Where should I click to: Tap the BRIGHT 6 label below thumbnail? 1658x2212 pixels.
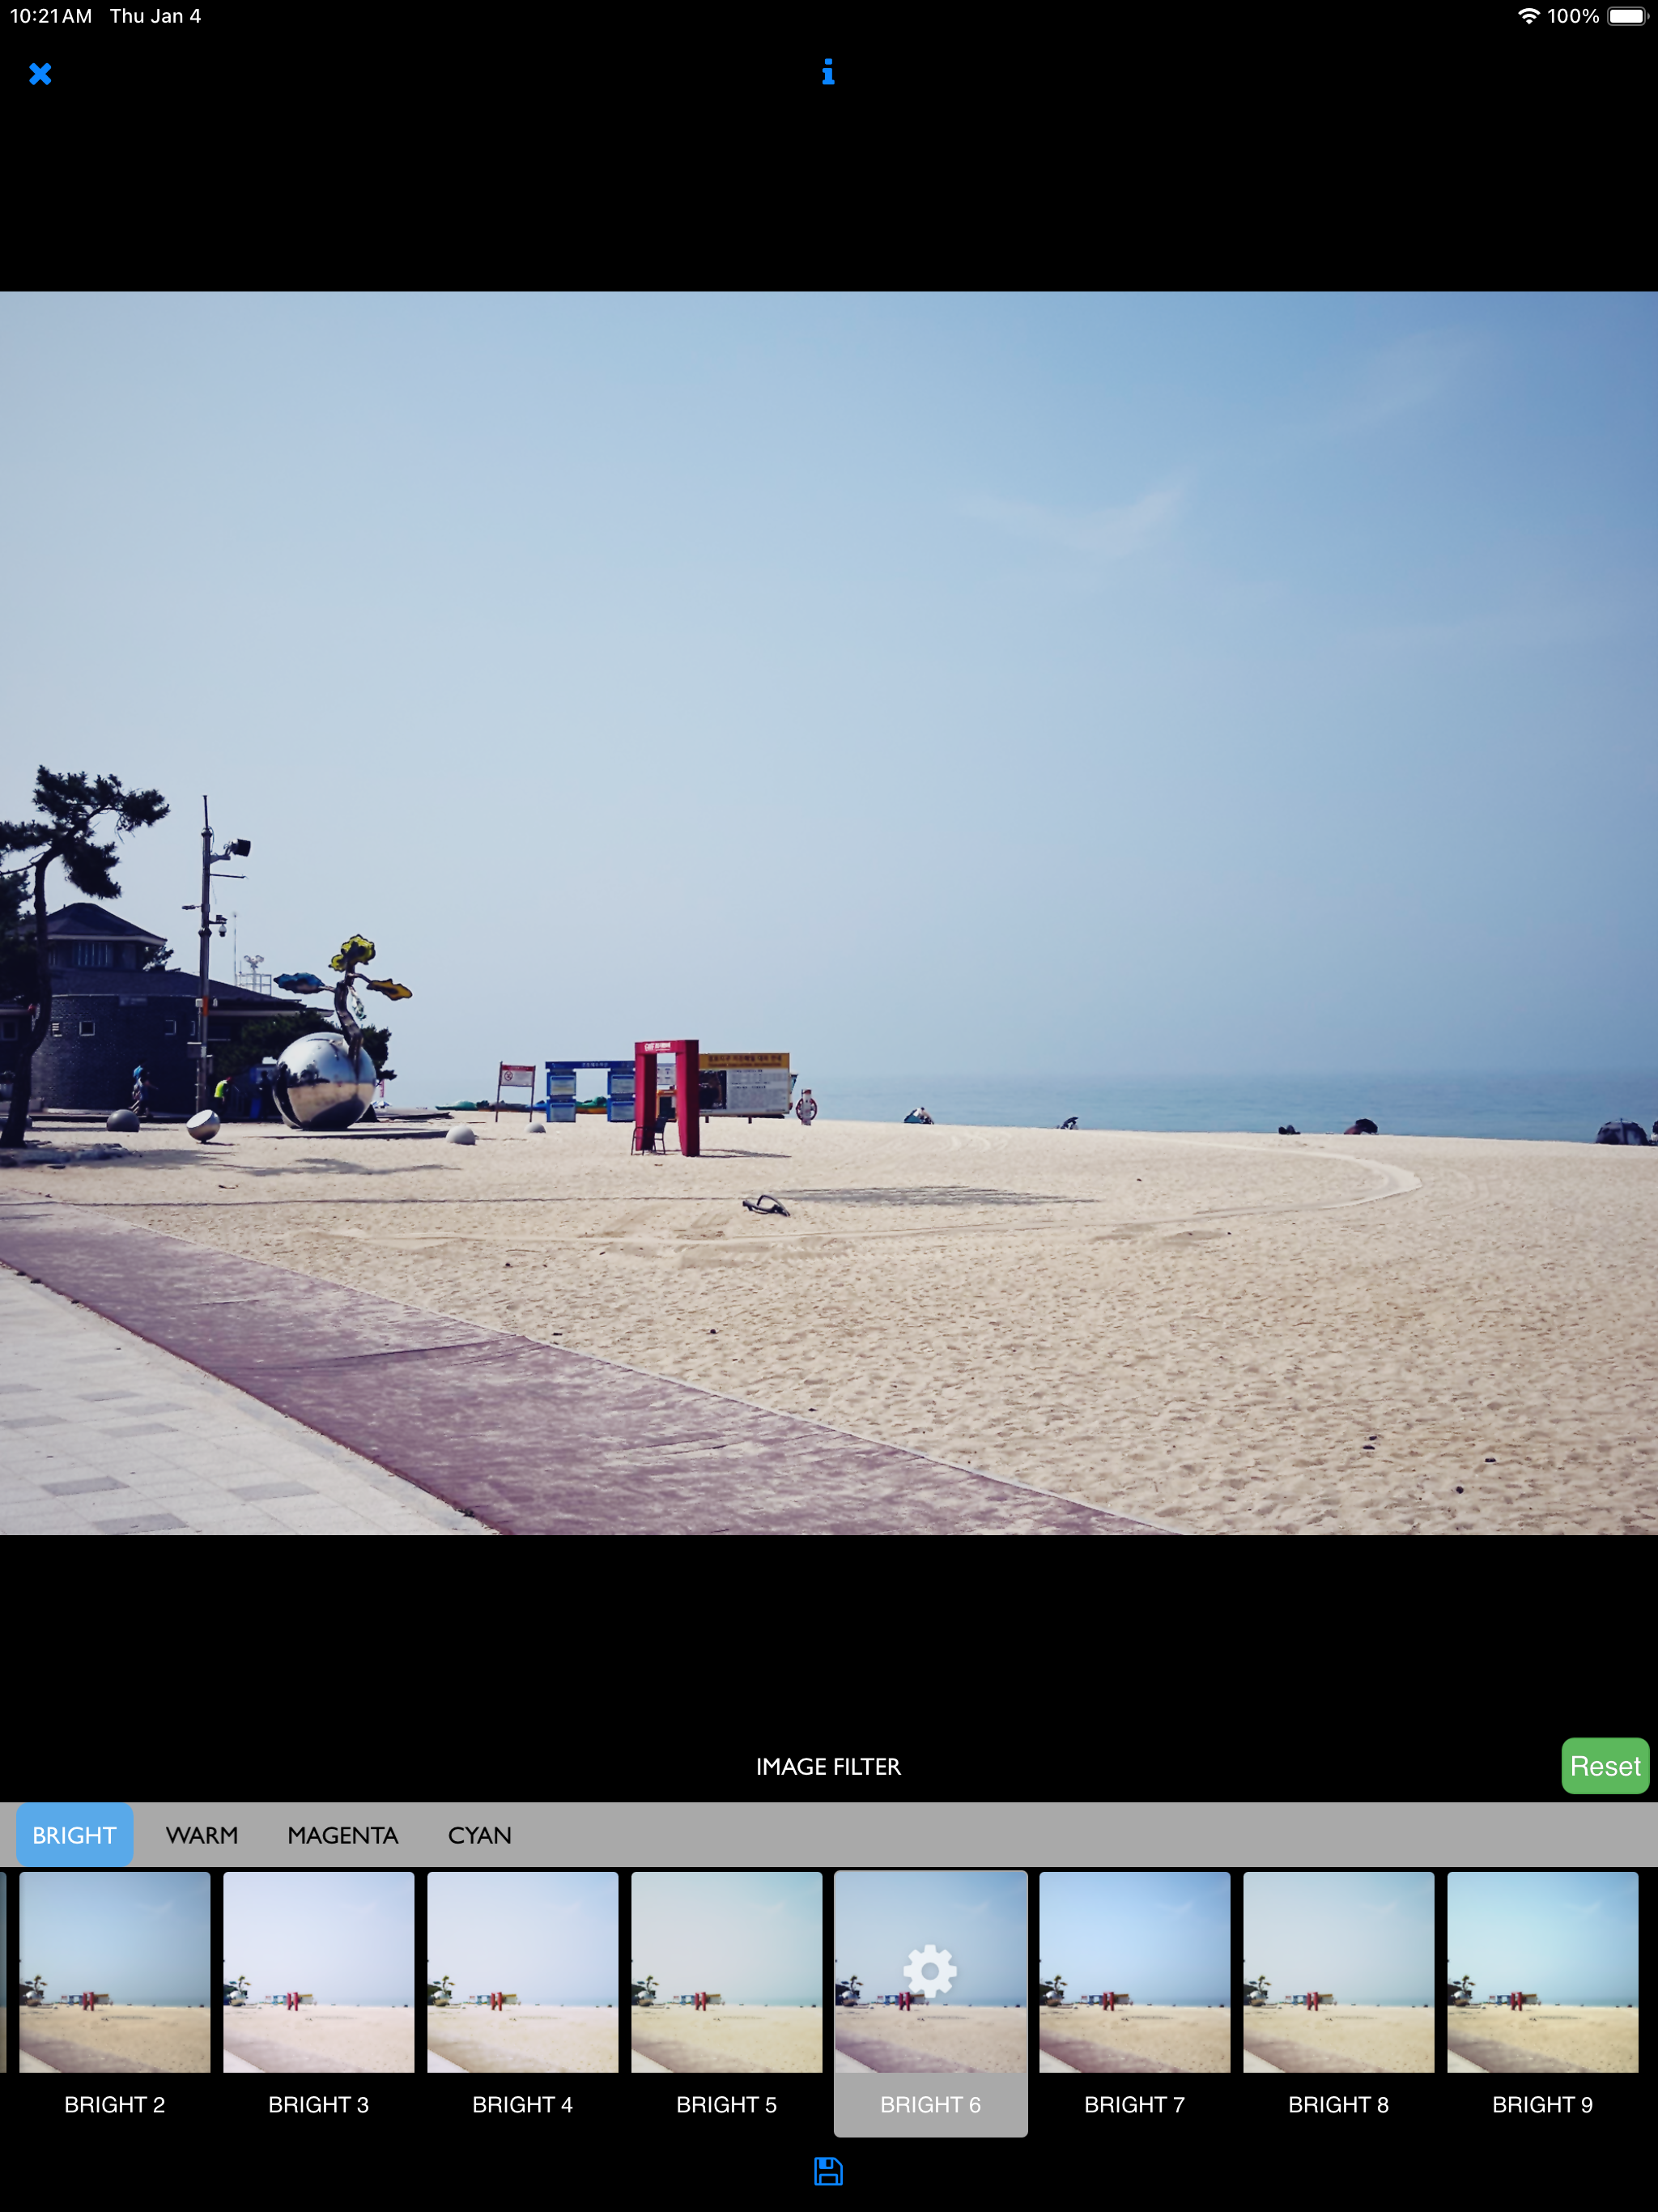(930, 2104)
